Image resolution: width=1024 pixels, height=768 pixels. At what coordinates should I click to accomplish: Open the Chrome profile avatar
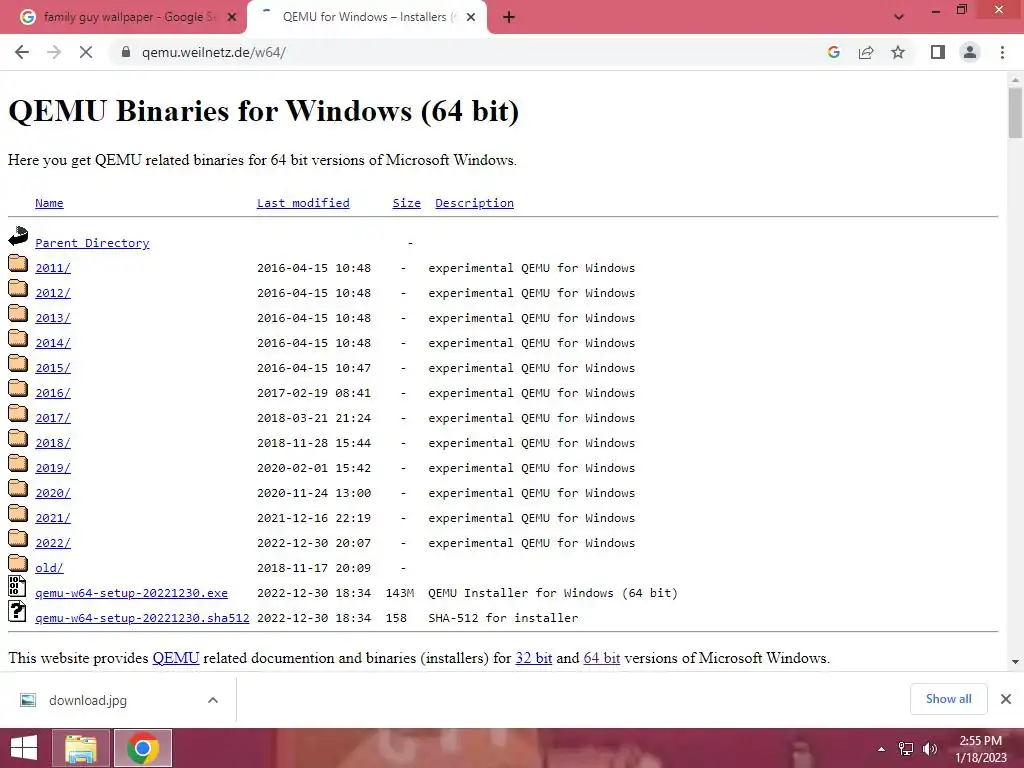pyautogui.click(x=970, y=52)
